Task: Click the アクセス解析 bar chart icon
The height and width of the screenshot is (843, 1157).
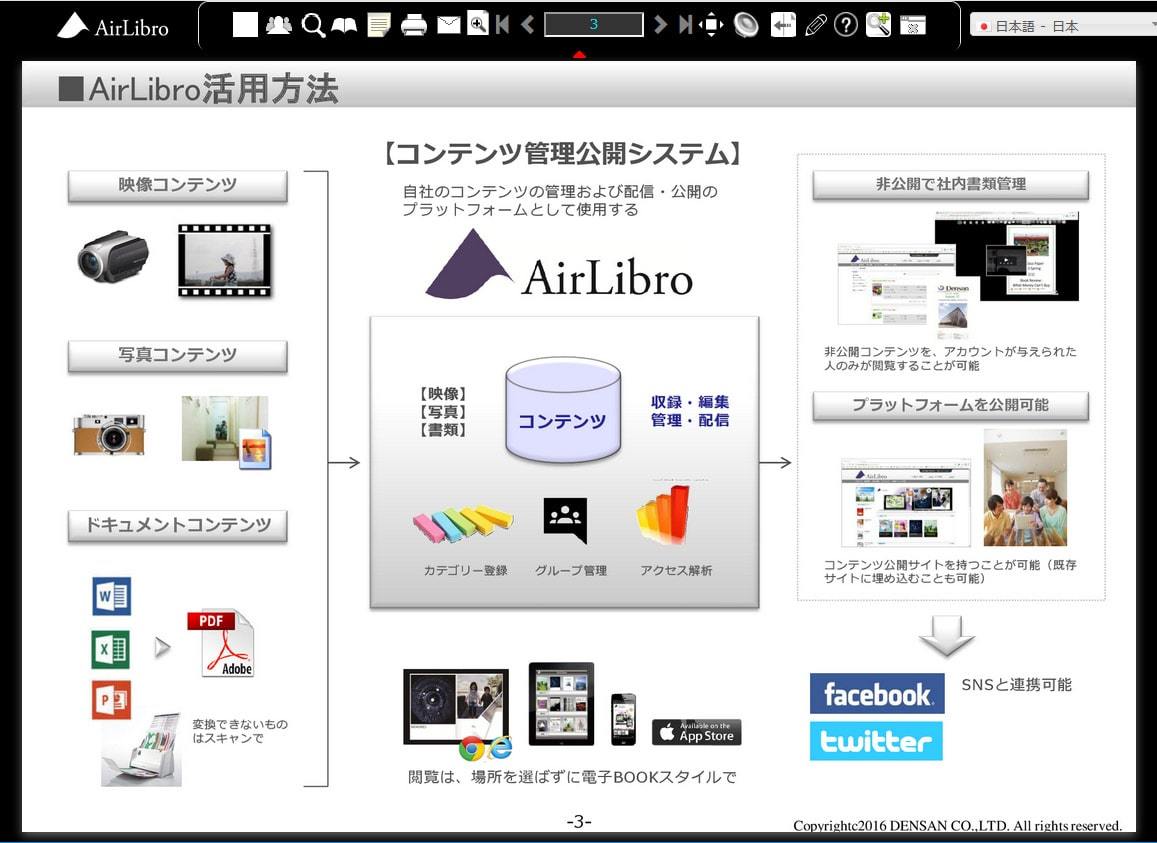Action: [664, 516]
